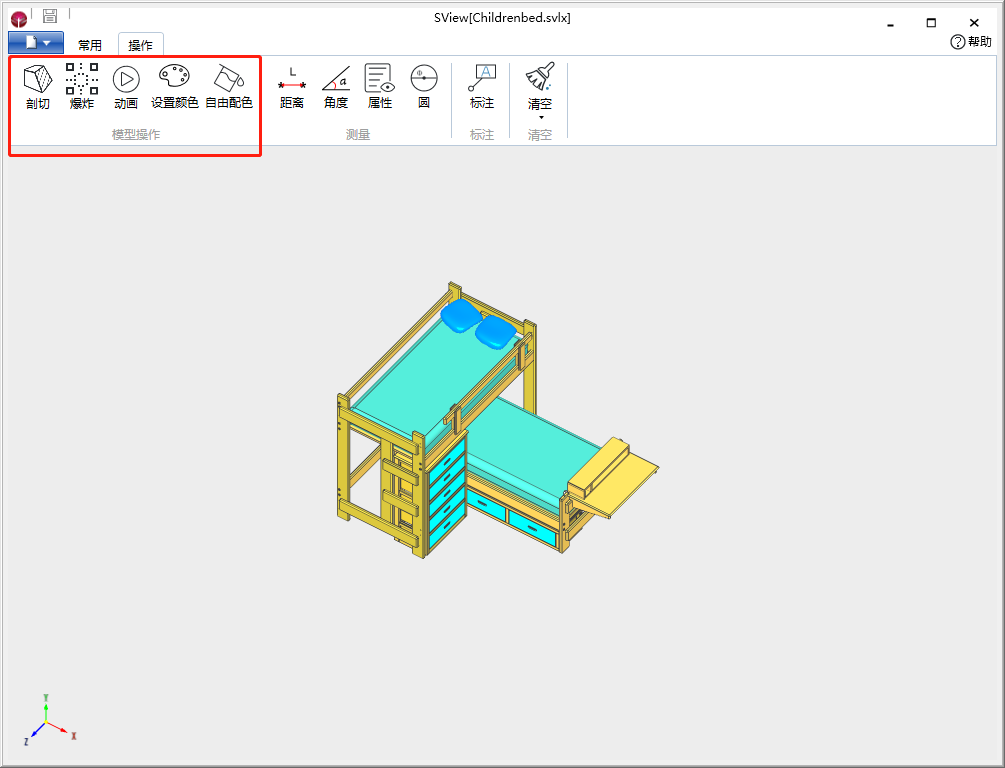Image resolution: width=1005 pixels, height=768 pixels.
Task: Open the blue file menu dropdown
Action: [36, 43]
